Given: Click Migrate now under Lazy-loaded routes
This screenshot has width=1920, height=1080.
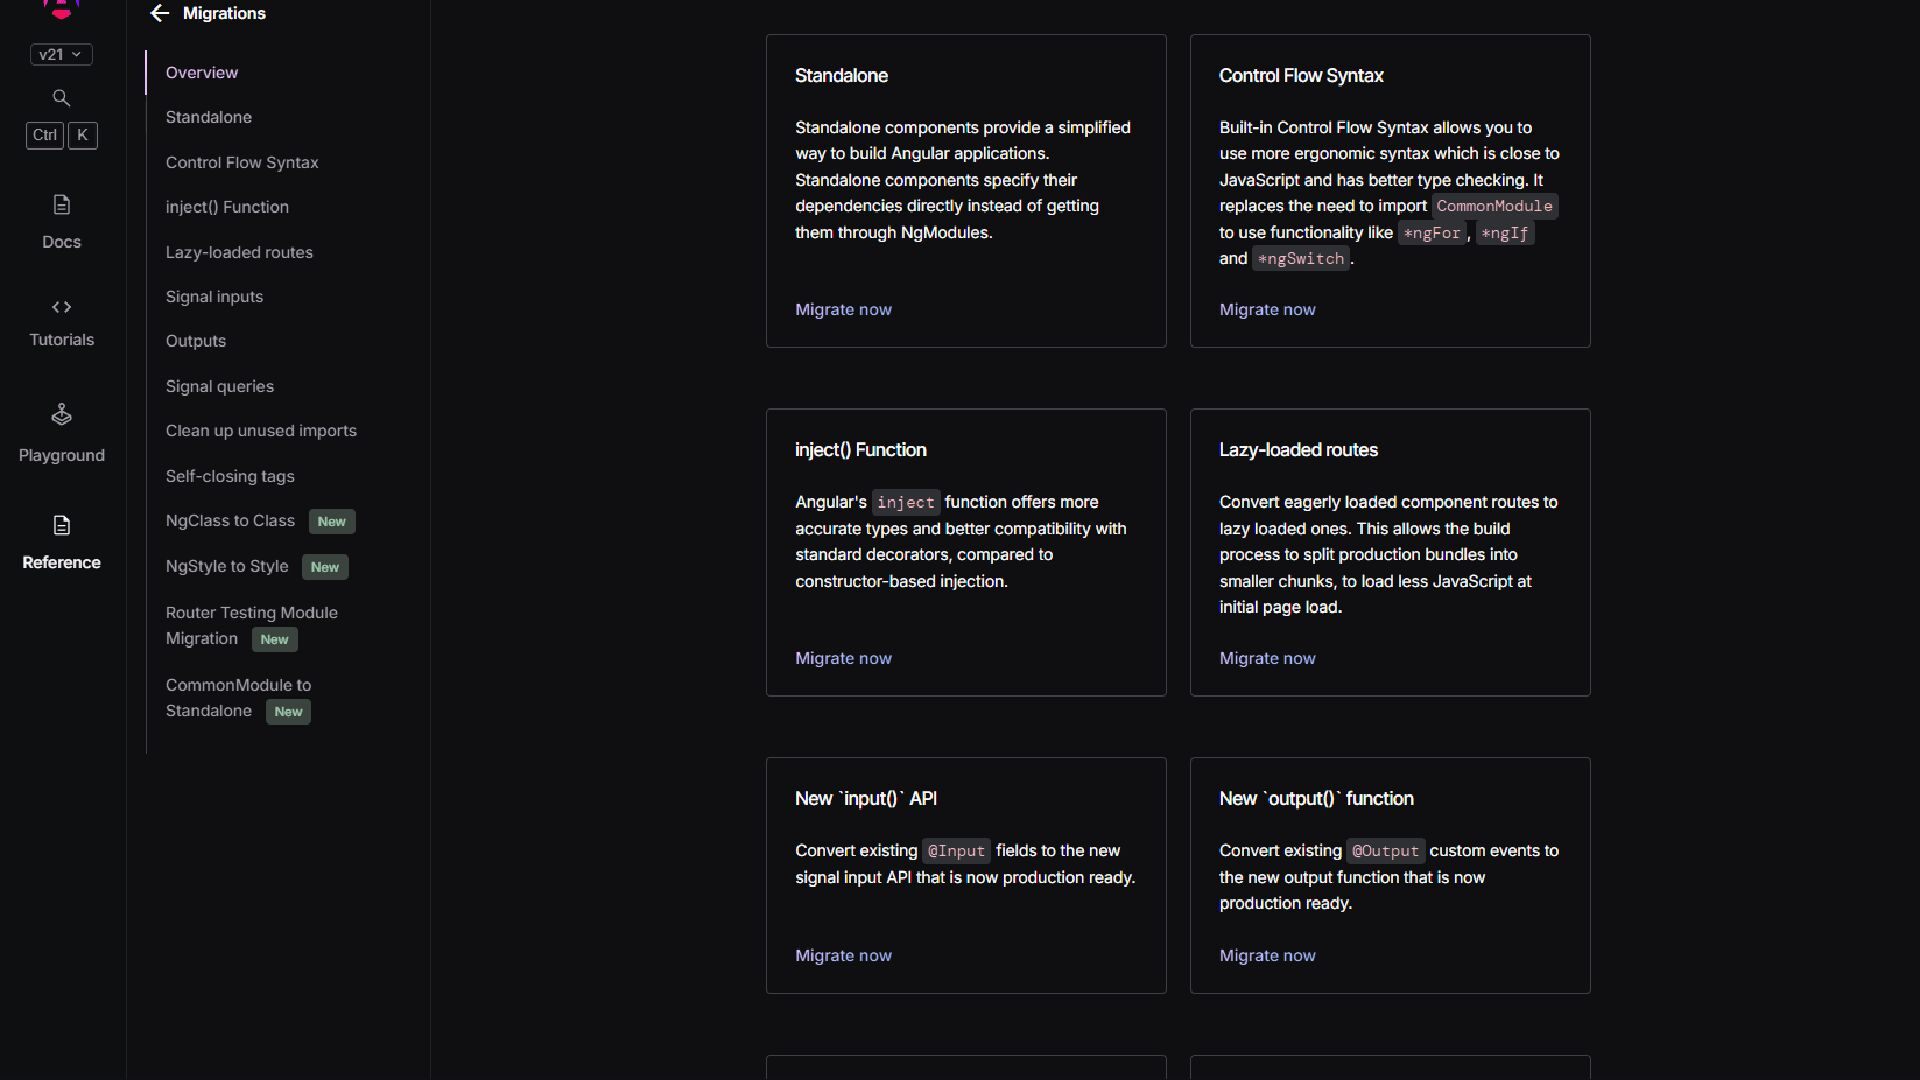Looking at the screenshot, I should (x=1267, y=659).
